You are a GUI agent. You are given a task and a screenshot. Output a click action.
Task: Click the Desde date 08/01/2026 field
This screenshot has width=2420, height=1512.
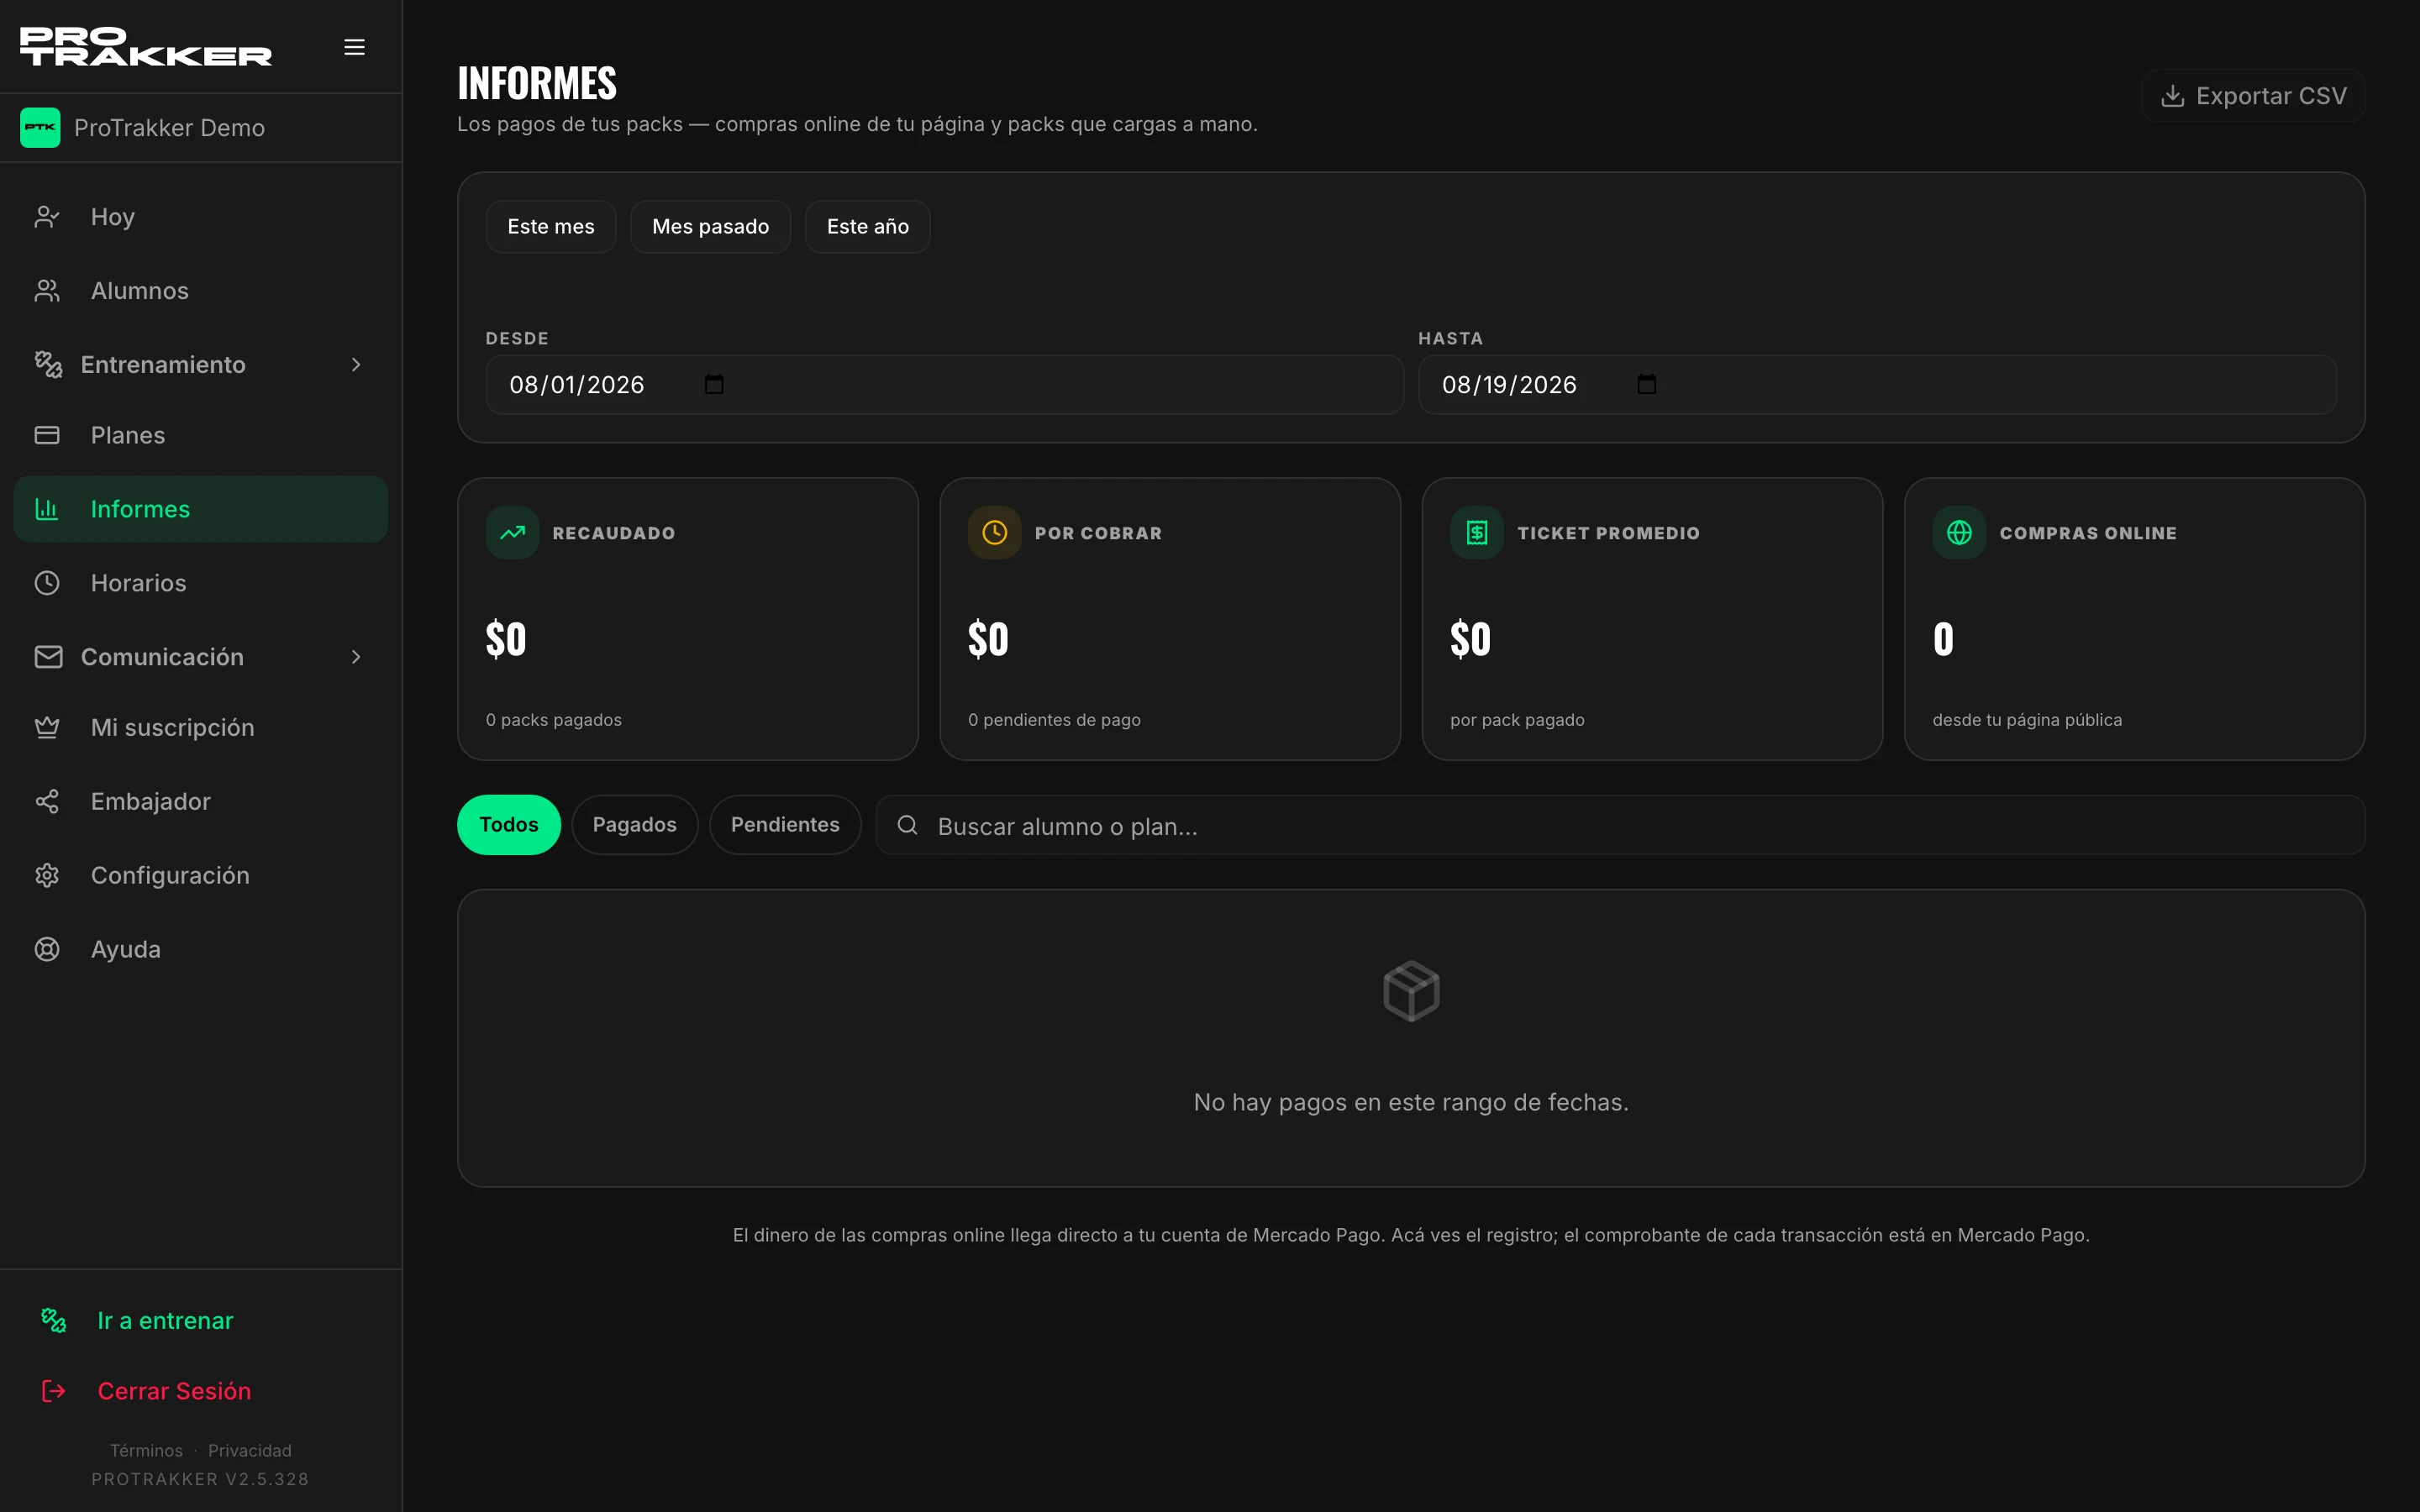tap(945, 384)
